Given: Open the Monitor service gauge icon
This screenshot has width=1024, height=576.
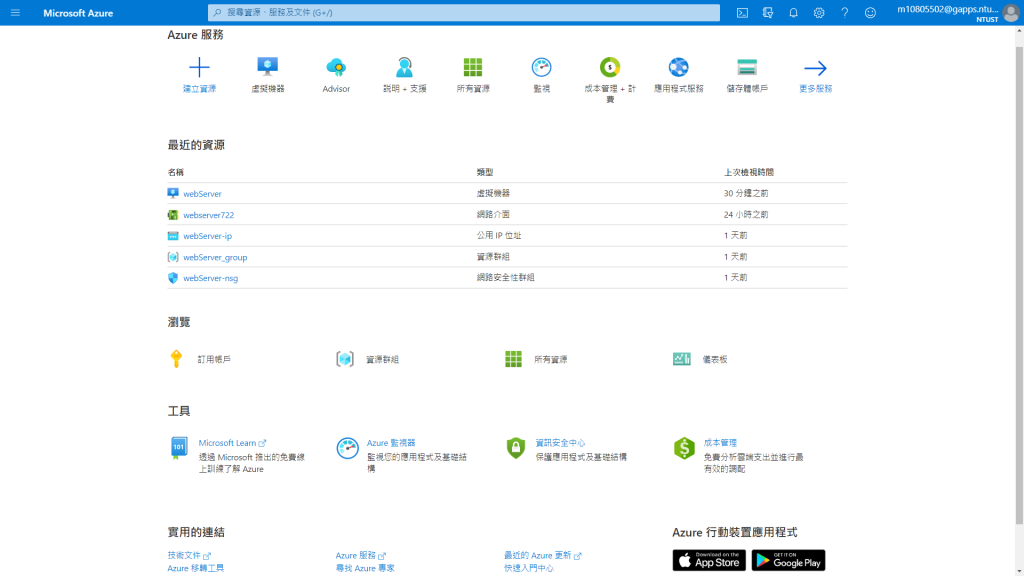Looking at the screenshot, I should point(541,67).
